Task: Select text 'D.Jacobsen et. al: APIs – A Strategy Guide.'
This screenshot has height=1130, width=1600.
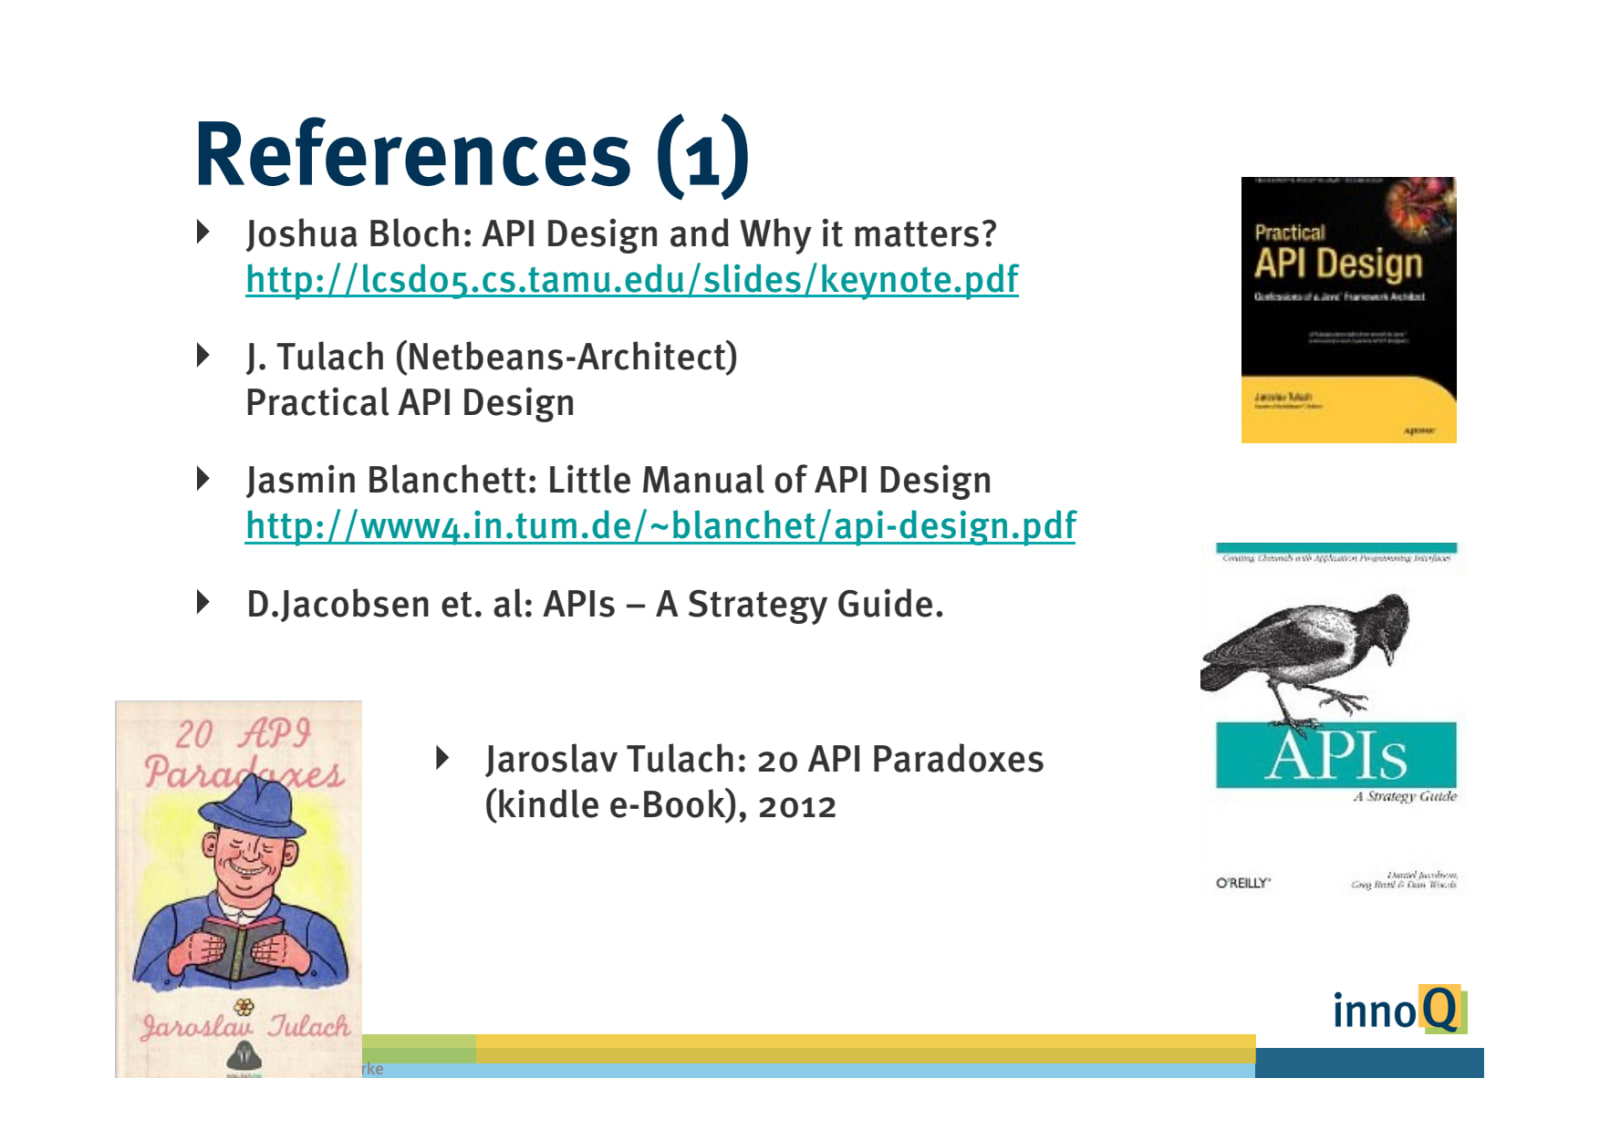Action: [595, 604]
